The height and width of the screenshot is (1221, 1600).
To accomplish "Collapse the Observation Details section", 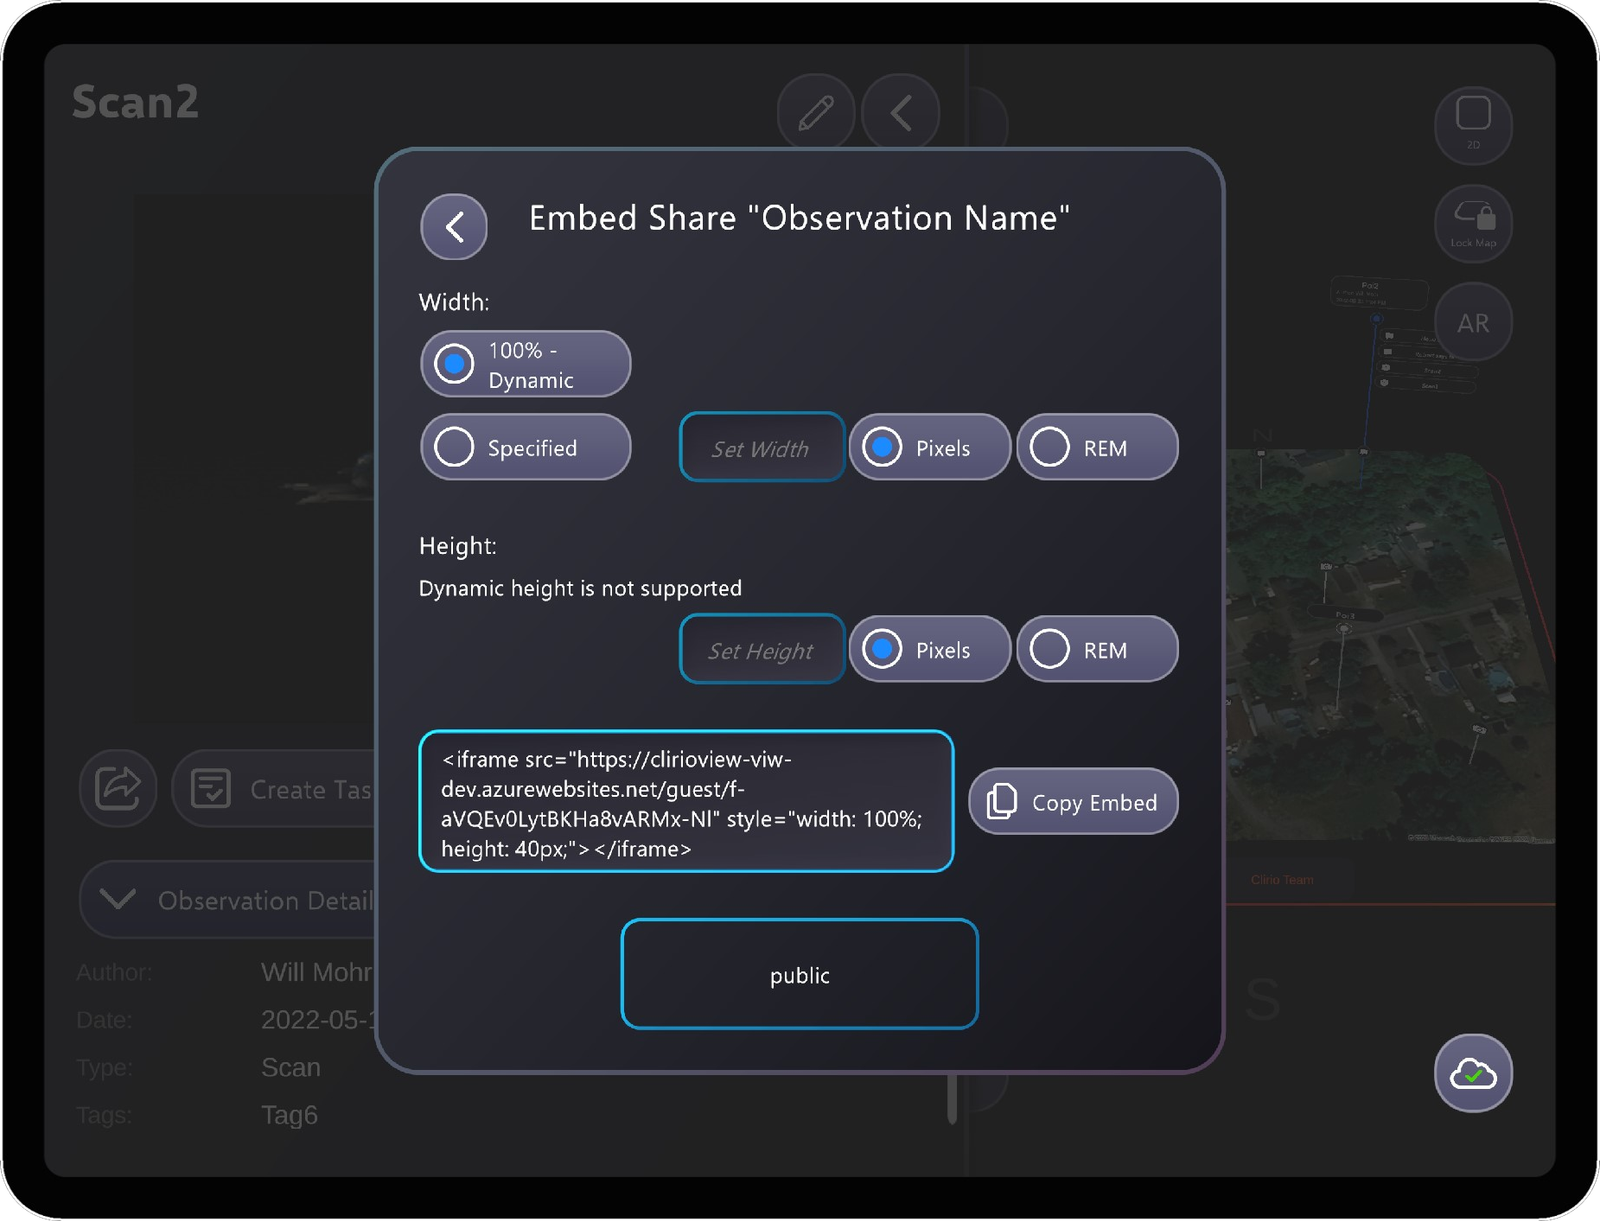I will point(228,900).
